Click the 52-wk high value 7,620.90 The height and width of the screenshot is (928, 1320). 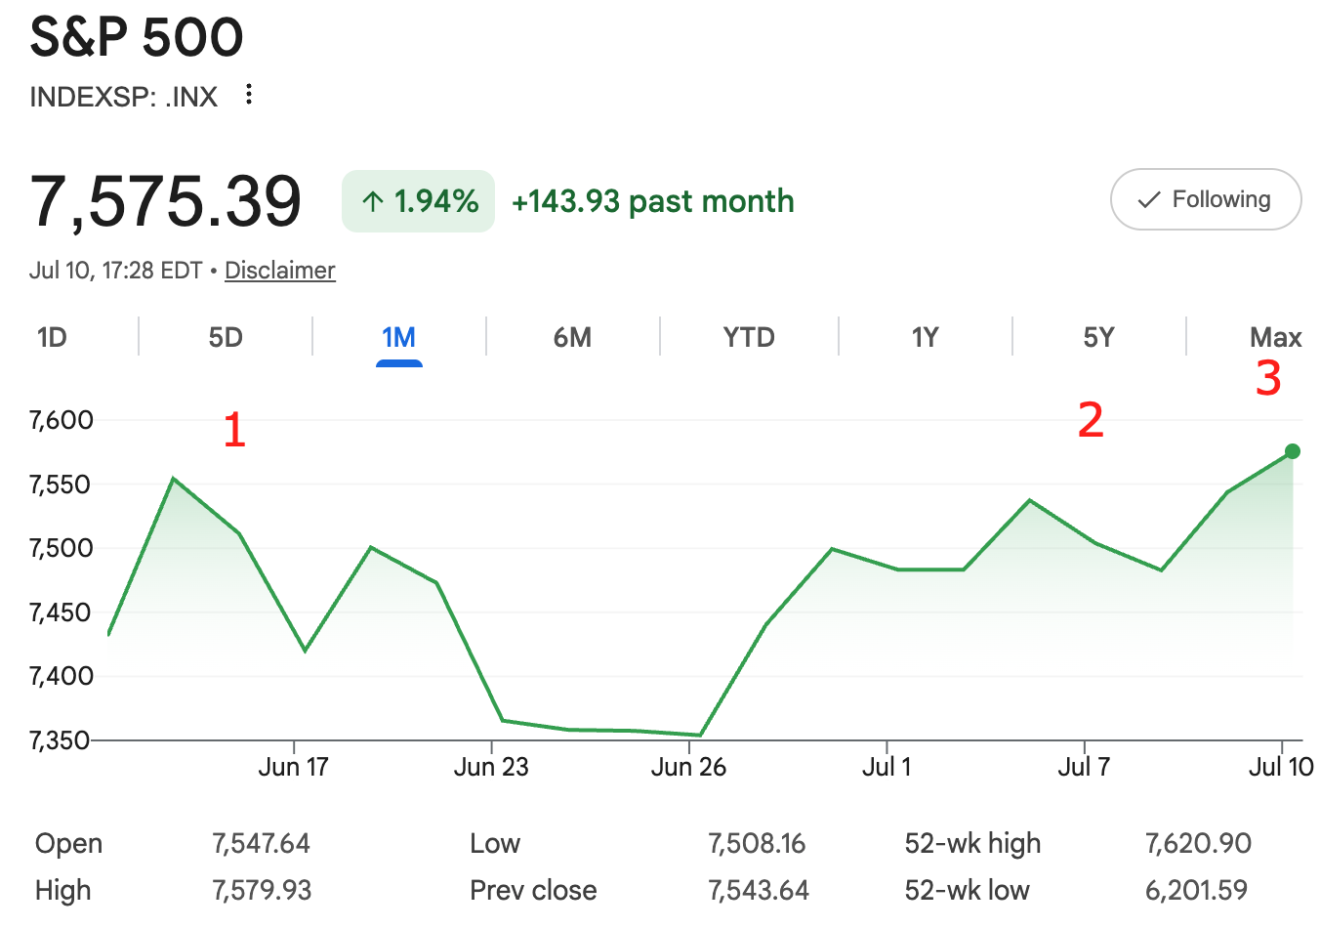[1198, 843]
